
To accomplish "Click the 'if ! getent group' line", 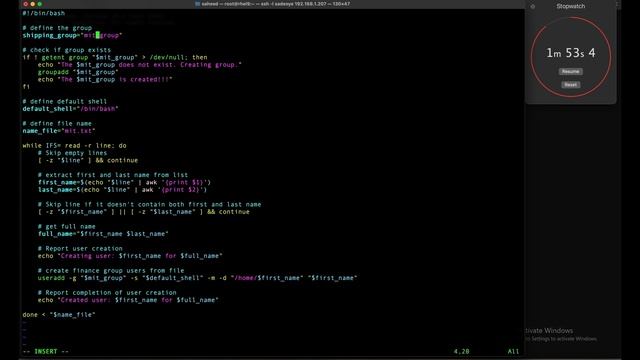I will coord(115,57).
